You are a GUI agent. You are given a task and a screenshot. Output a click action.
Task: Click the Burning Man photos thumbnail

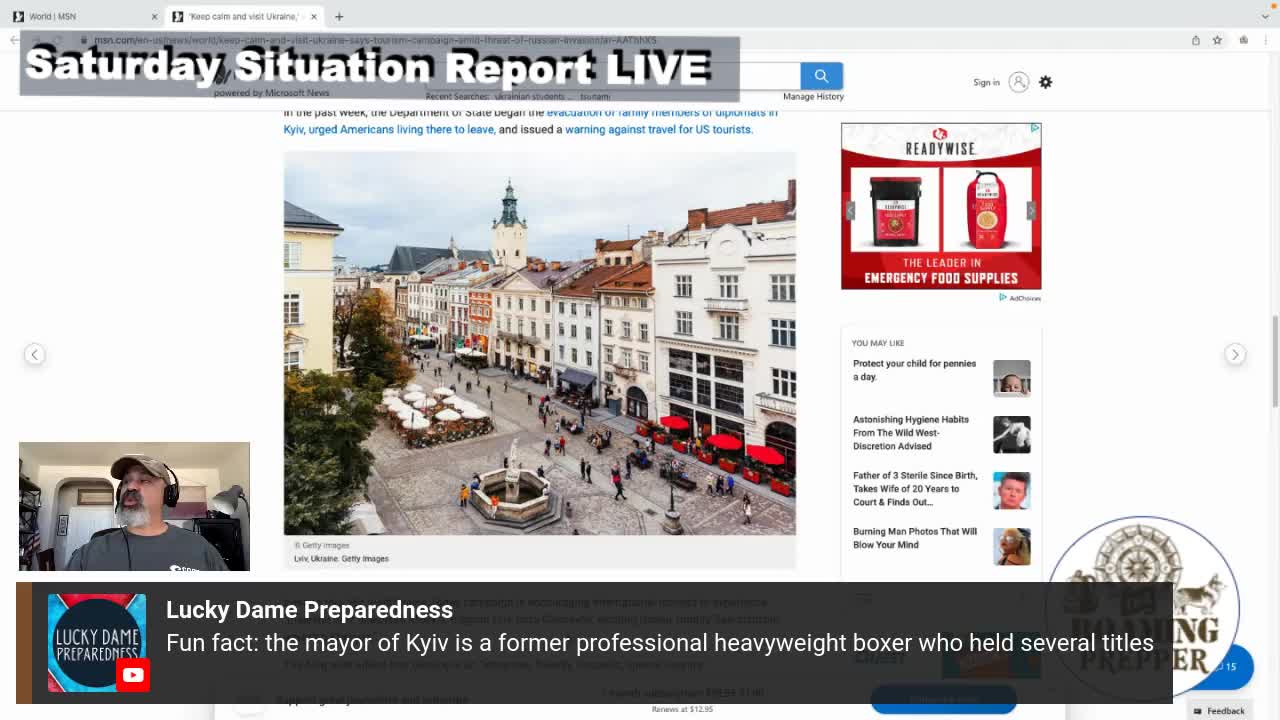(1011, 546)
